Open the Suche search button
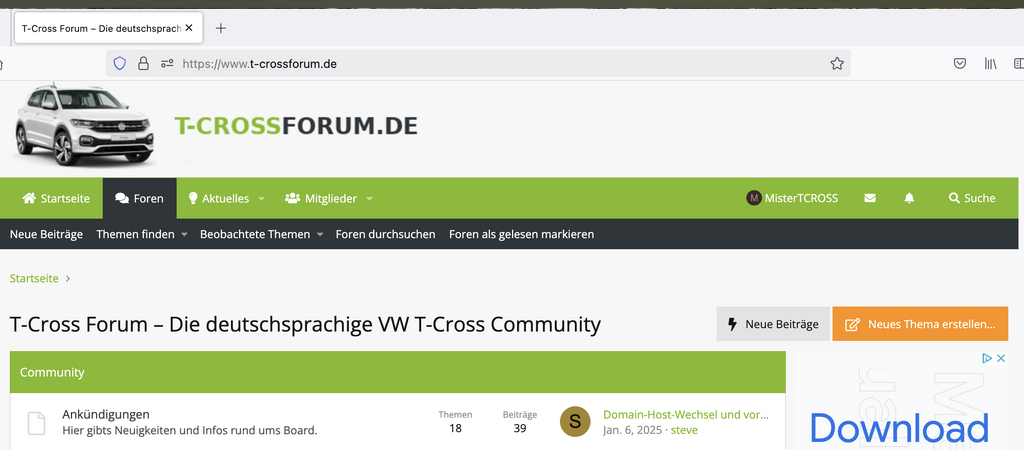The image size is (1024, 450). (x=972, y=199)
